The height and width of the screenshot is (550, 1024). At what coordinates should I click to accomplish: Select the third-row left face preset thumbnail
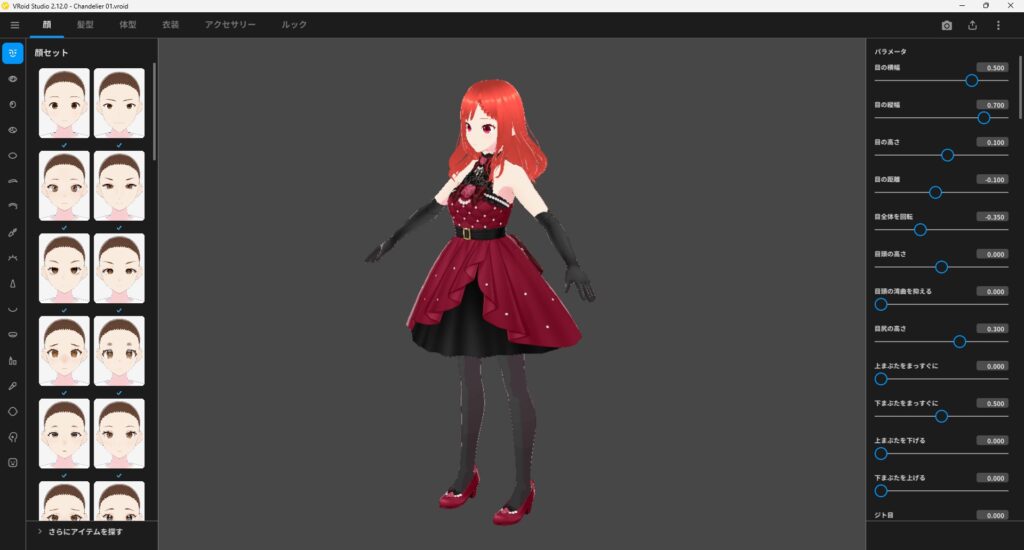click(x=64, y=268)
